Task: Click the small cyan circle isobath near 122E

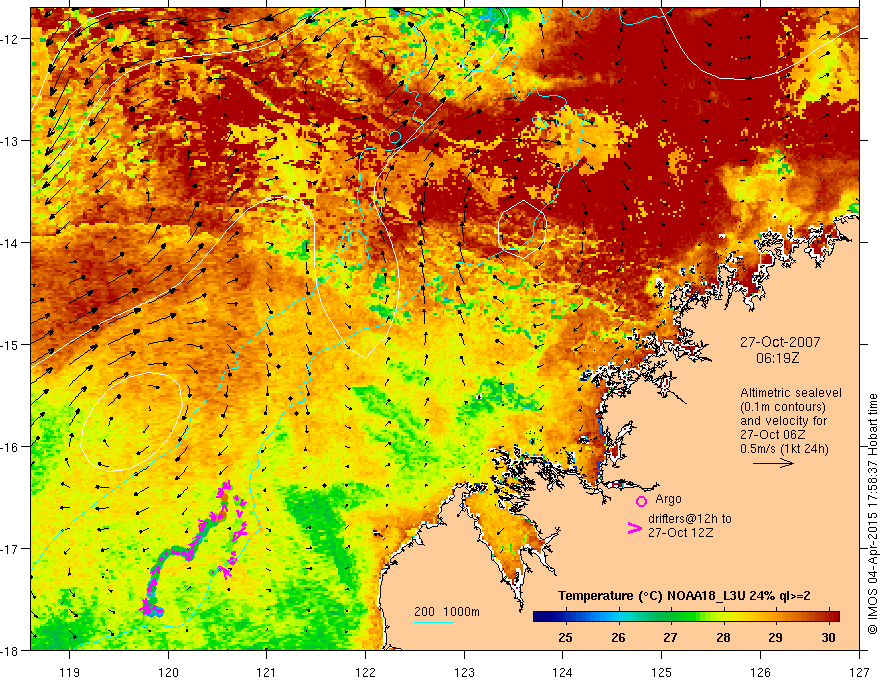Action: (395, 137)
